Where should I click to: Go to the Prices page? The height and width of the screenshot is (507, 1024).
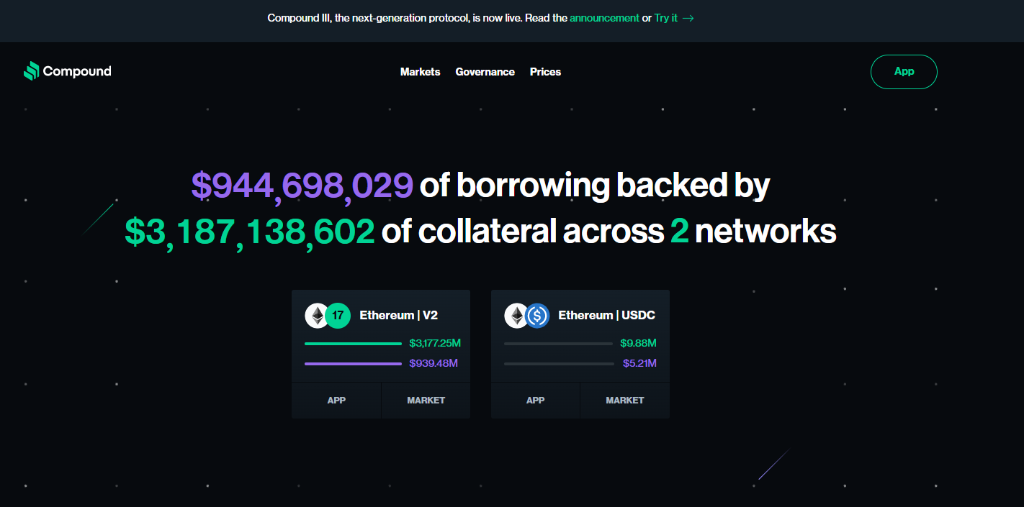pos(545,72)
